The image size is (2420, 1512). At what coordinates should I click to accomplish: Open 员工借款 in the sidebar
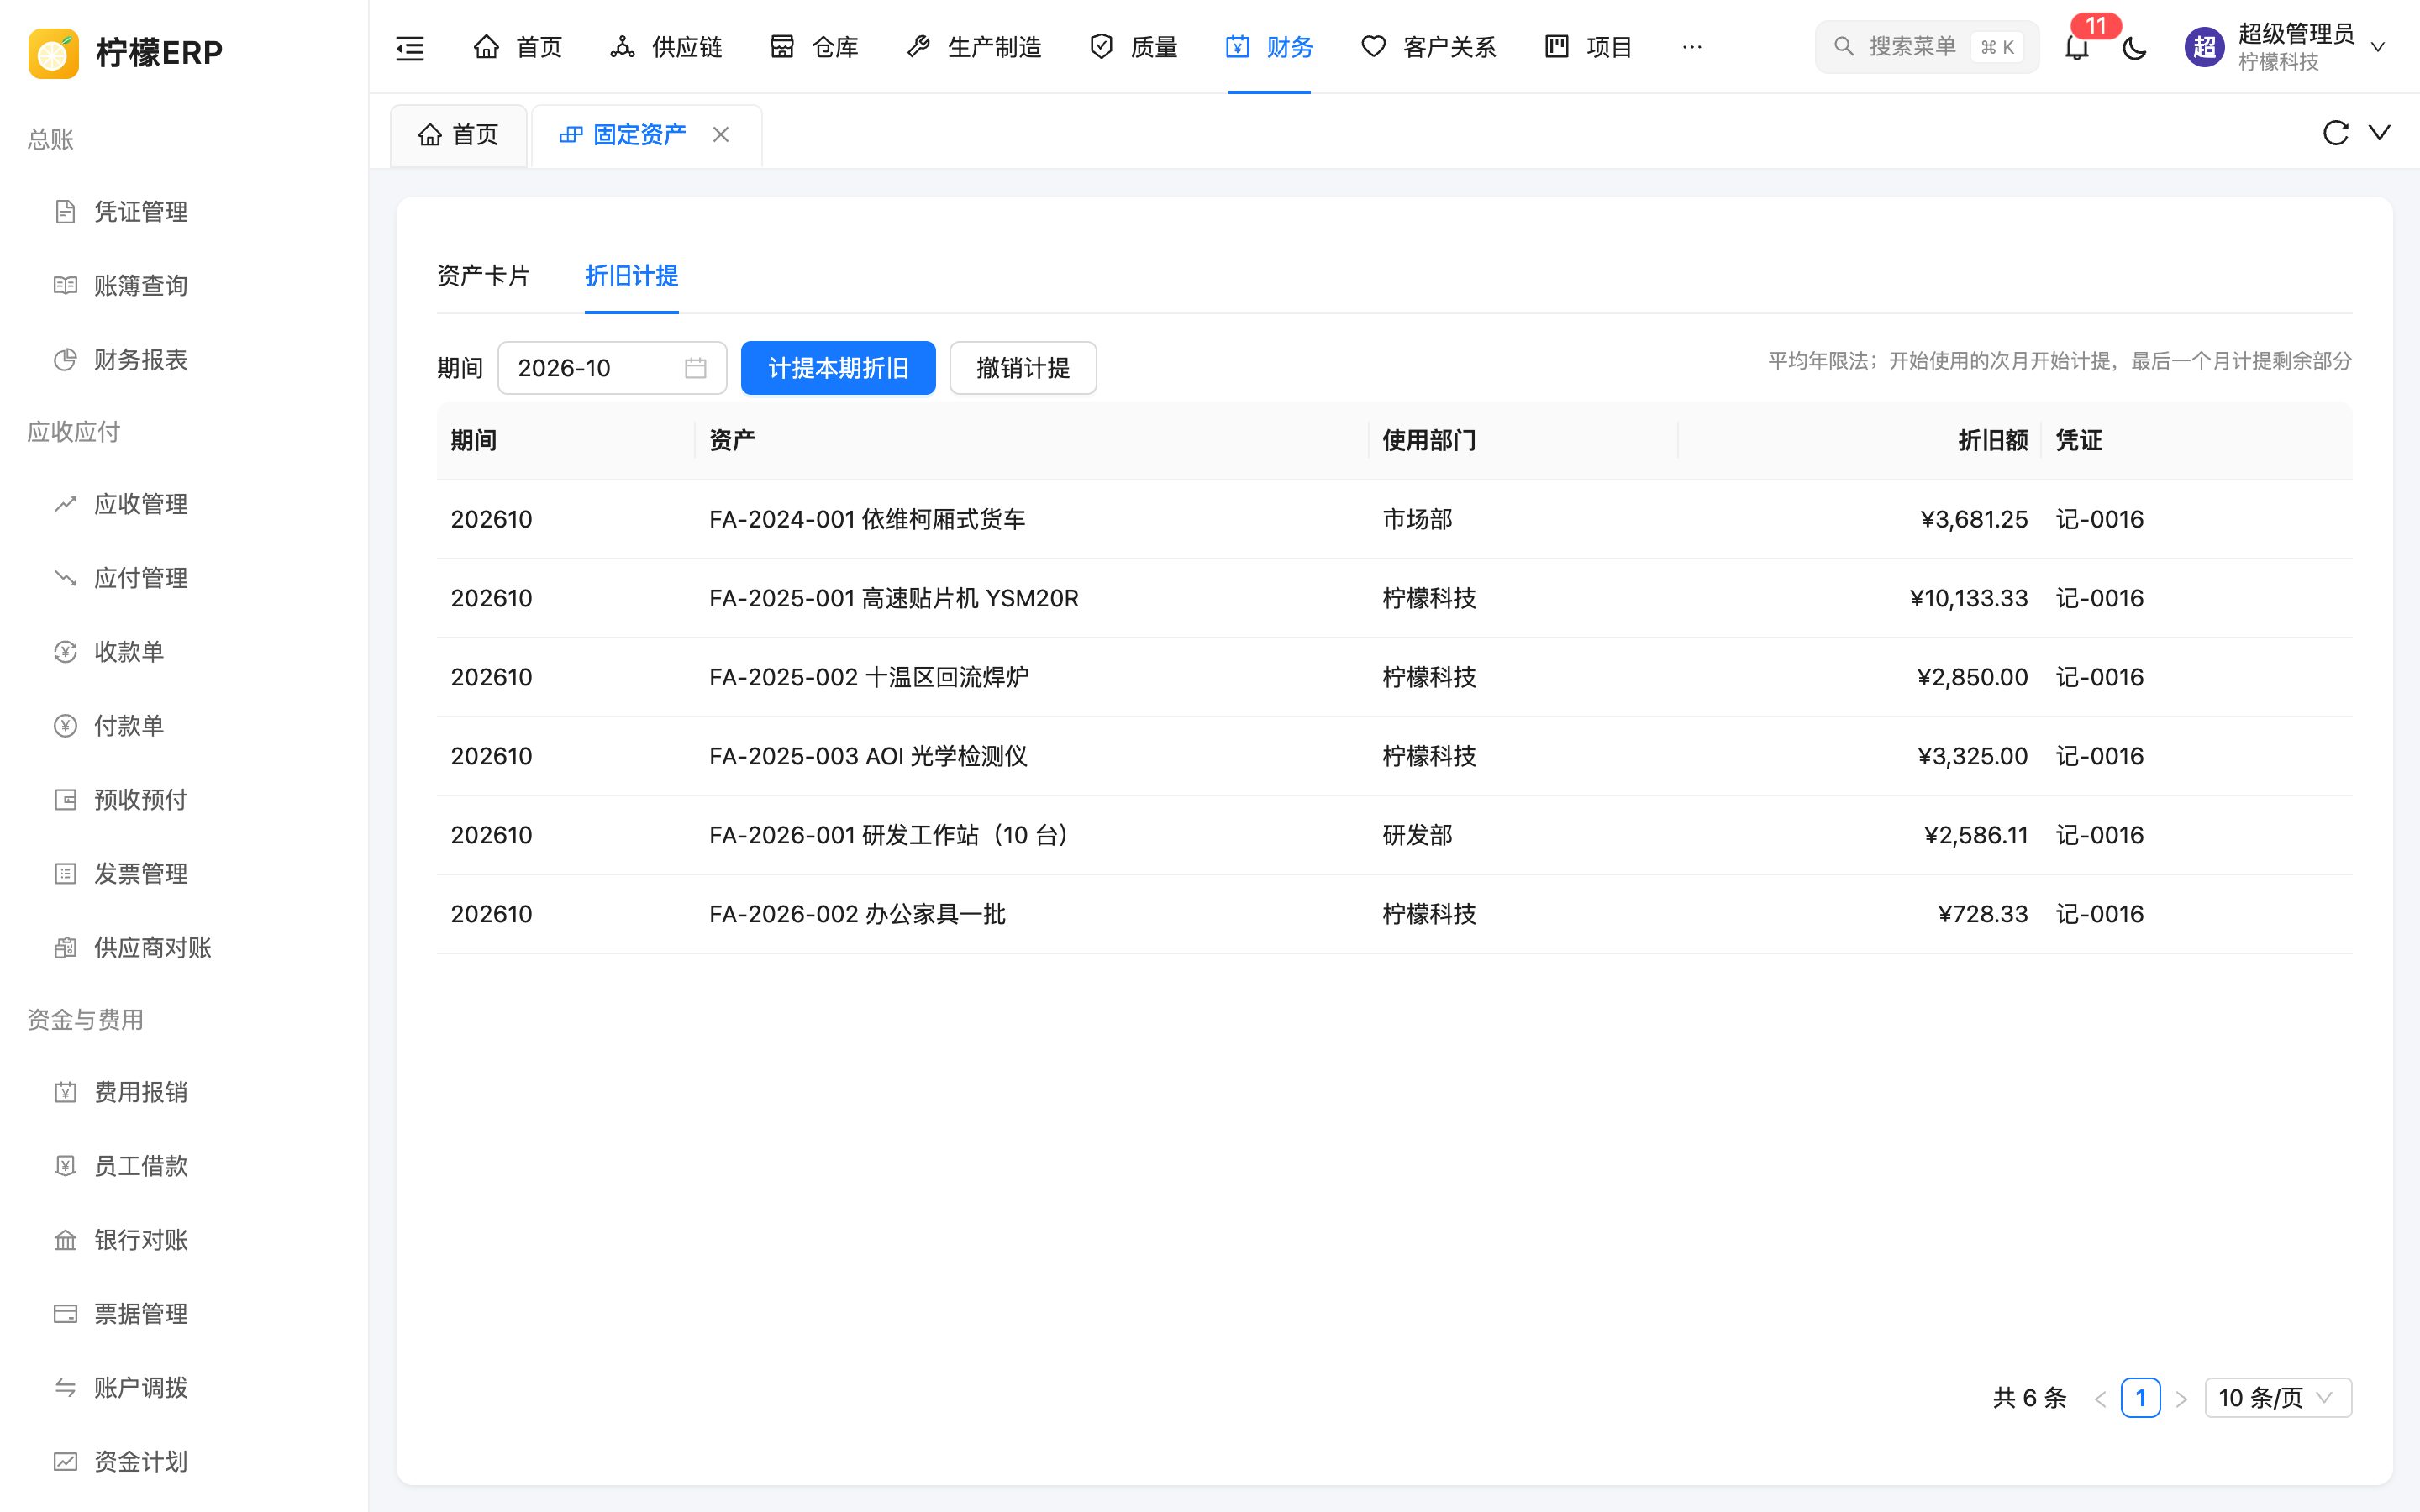(x=141, y=1166)
